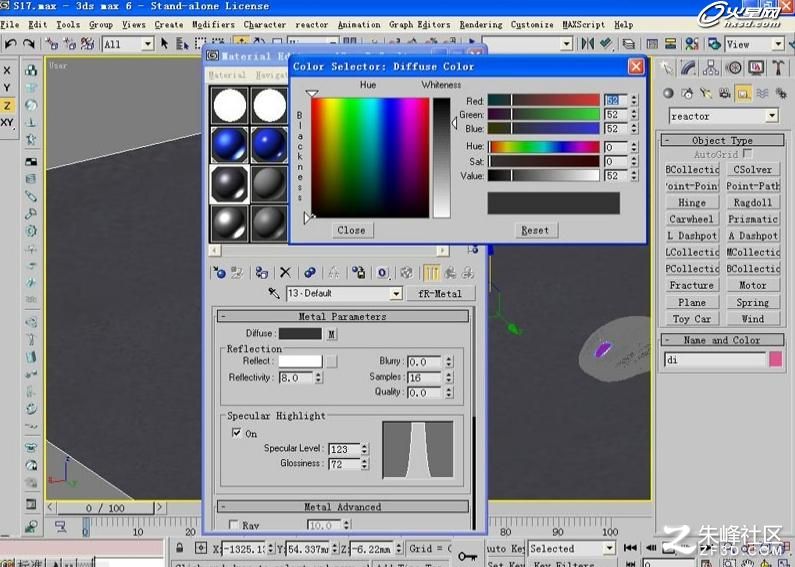Viewport: 795px width, 567px height.
Task: Select the XY plane constraint
Action: coord(7,123)
